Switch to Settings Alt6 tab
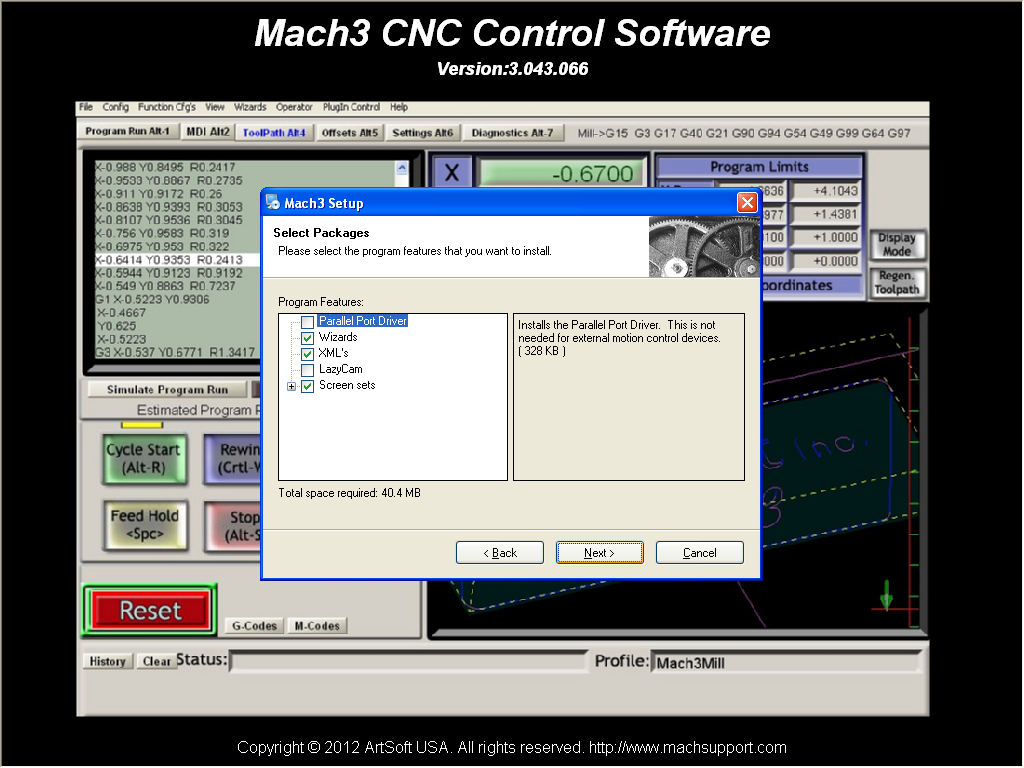Screen dimensions: 1024x768 (x=423, y=133)
